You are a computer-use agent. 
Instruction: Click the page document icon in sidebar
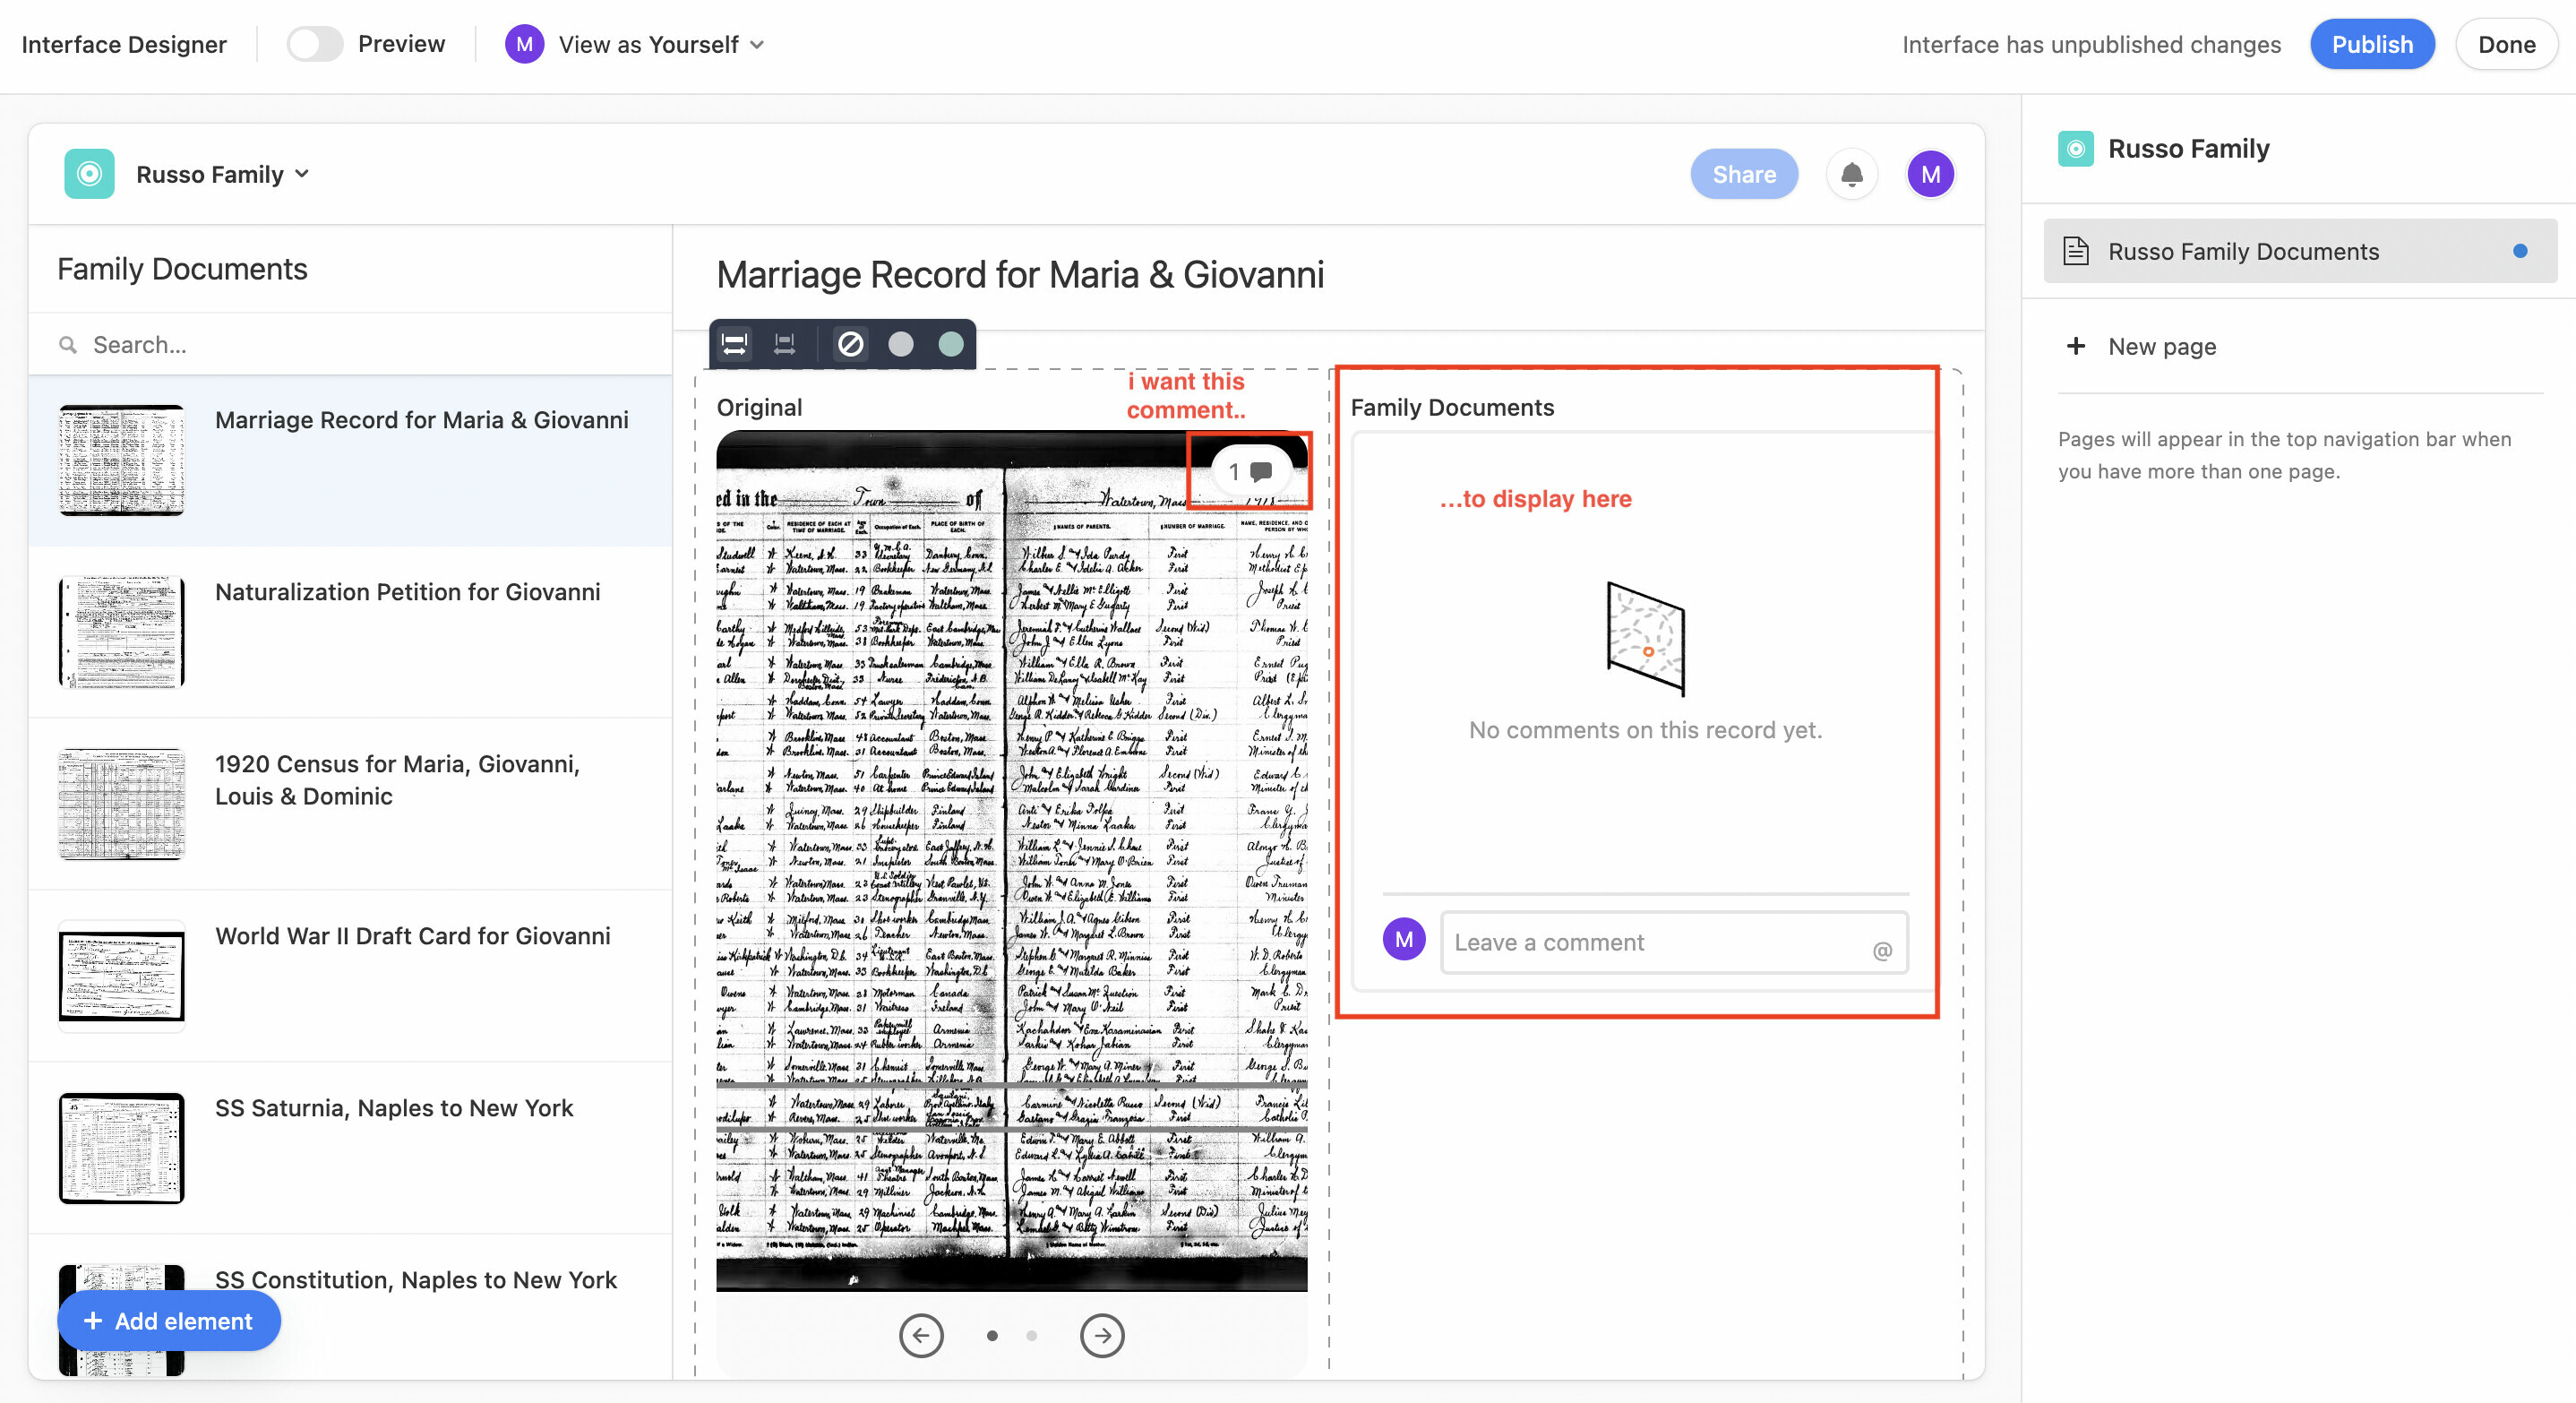tap(2076, 251)
